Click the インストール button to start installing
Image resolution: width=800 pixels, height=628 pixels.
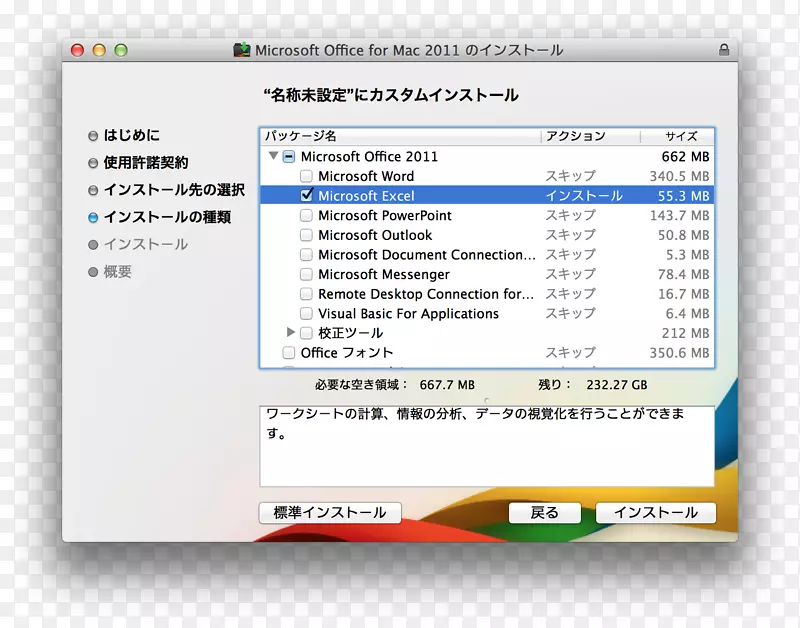tap(655, 512)
